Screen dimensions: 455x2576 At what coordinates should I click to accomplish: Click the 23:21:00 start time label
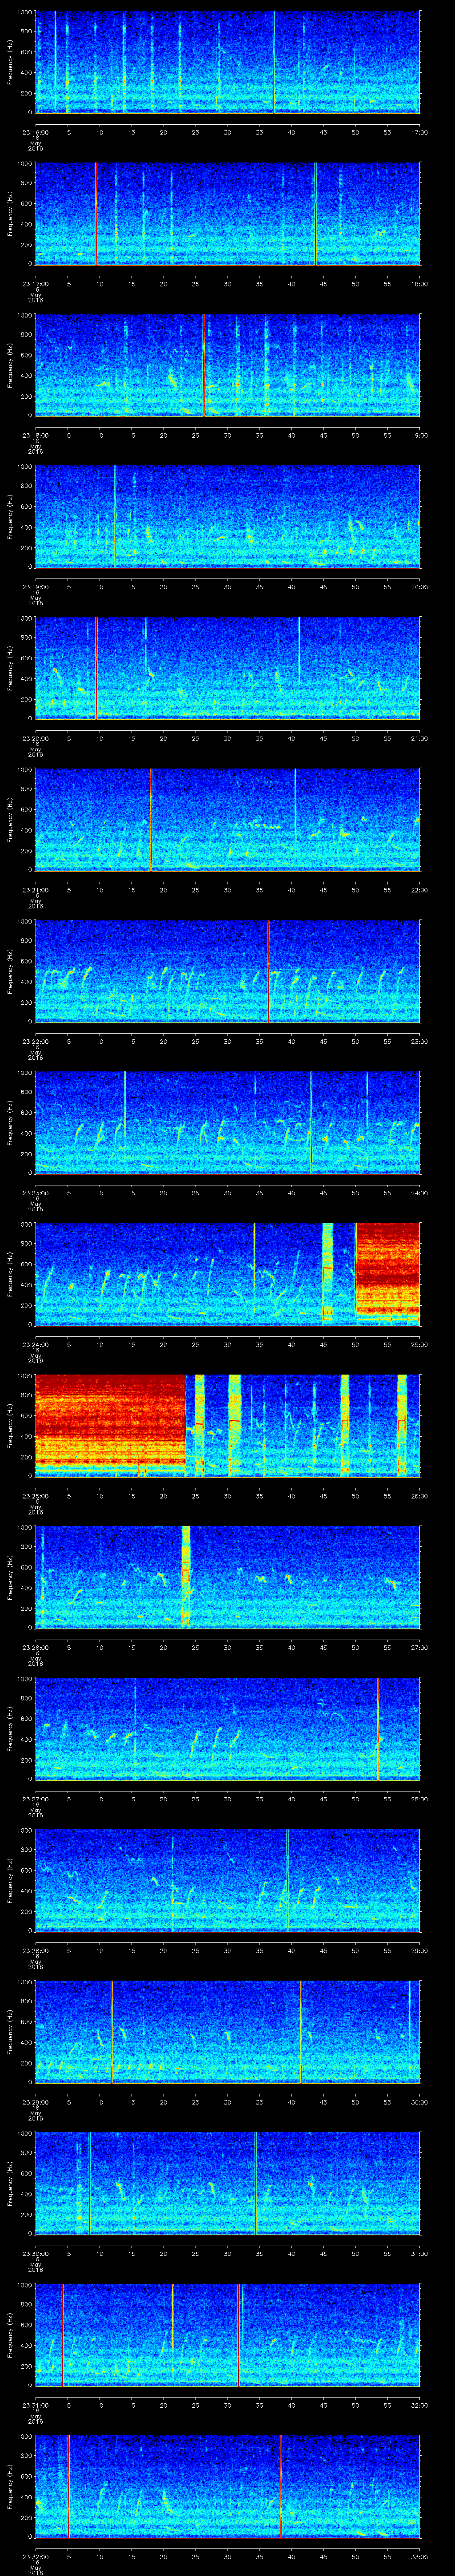[36, 890]
